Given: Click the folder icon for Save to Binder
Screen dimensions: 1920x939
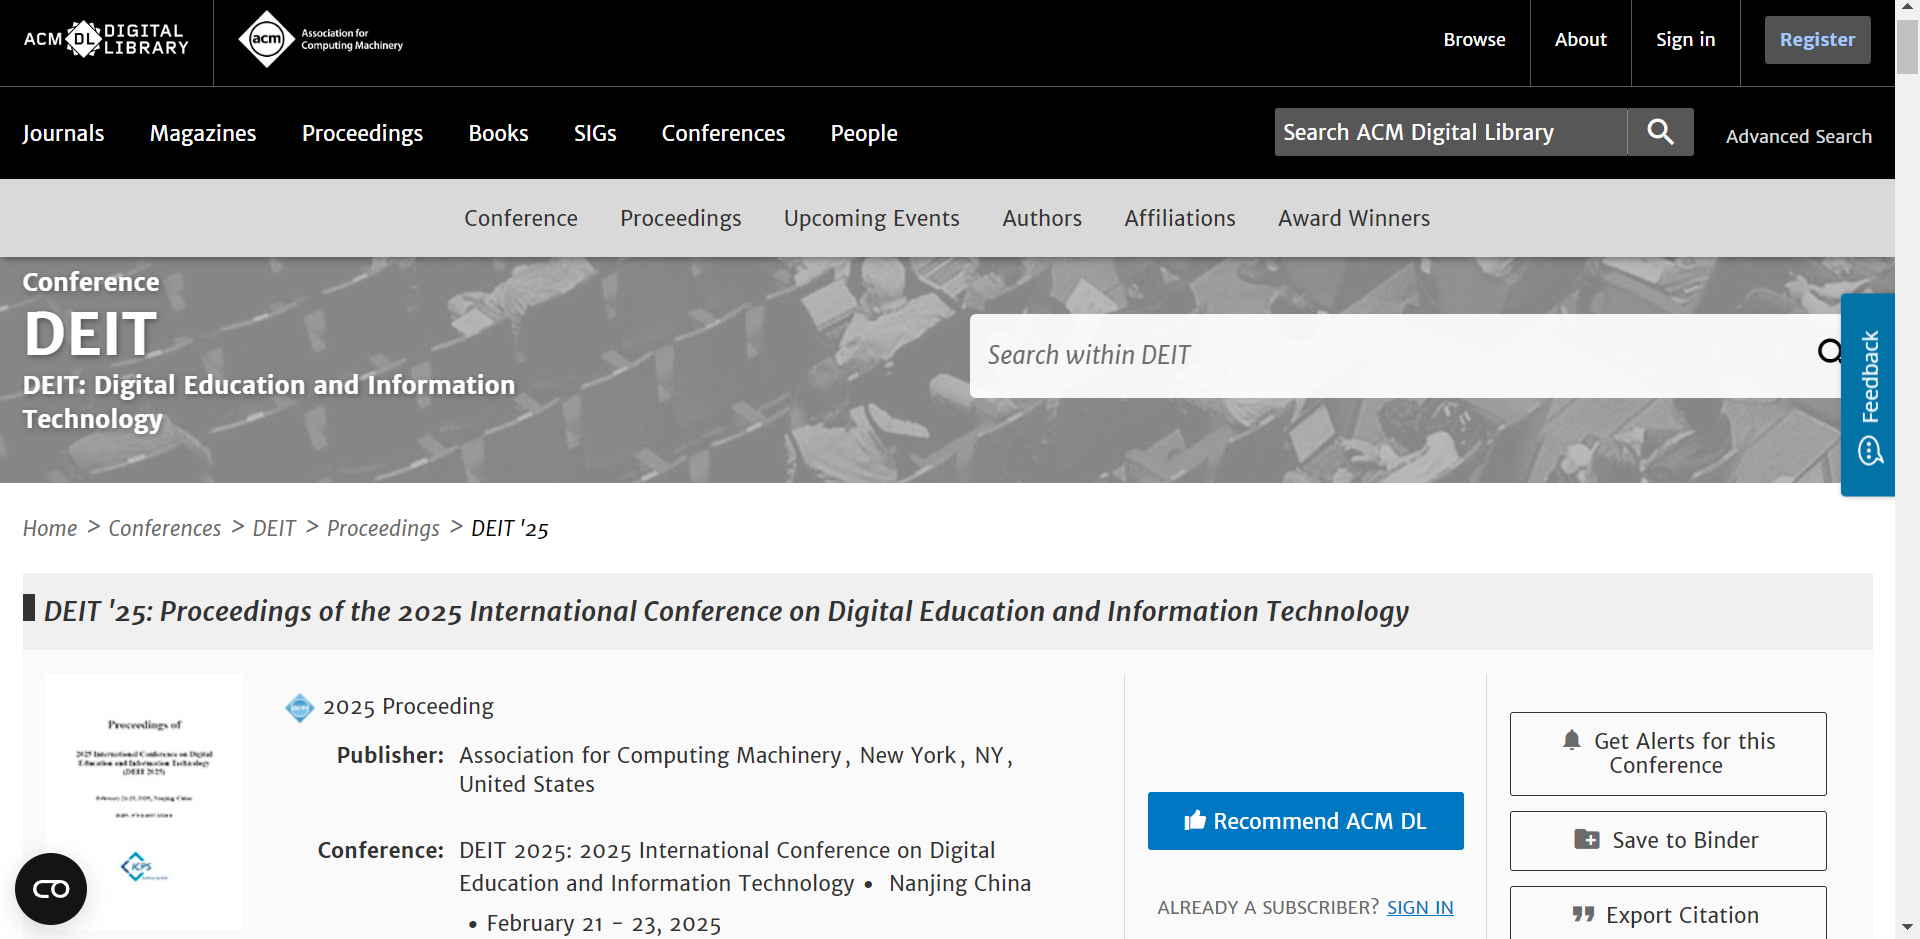Looking at the screenshot, I should coord(1587,839).
